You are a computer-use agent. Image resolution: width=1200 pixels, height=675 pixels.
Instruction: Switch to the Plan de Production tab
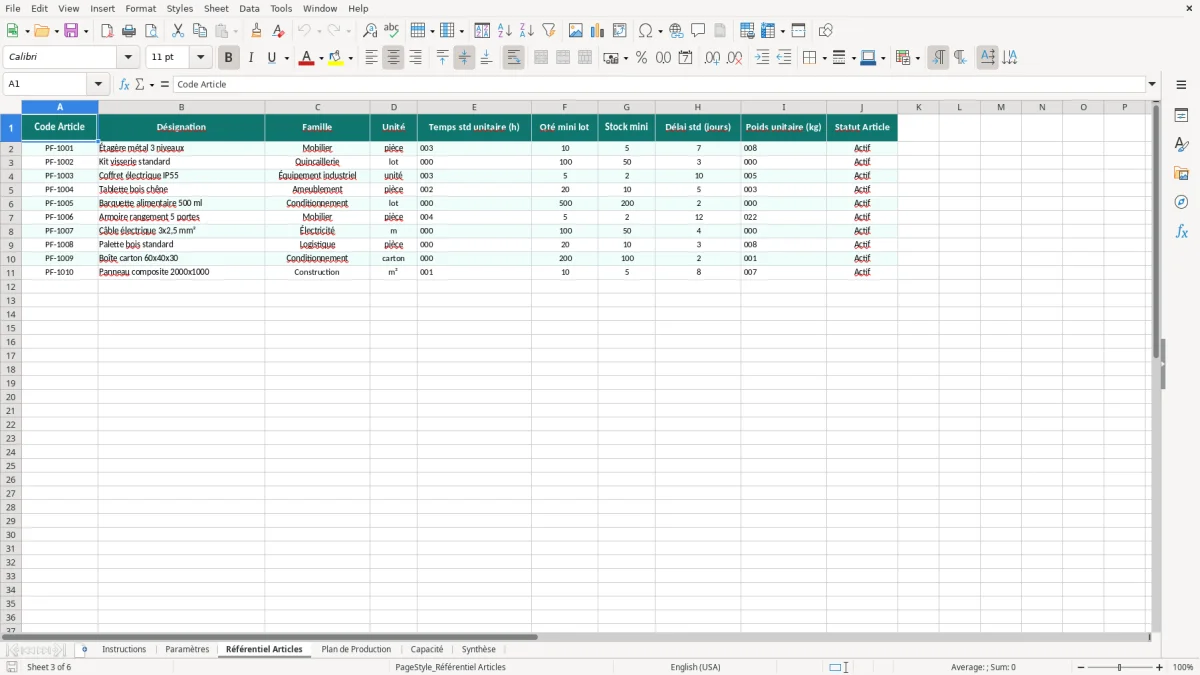point(356,649)
